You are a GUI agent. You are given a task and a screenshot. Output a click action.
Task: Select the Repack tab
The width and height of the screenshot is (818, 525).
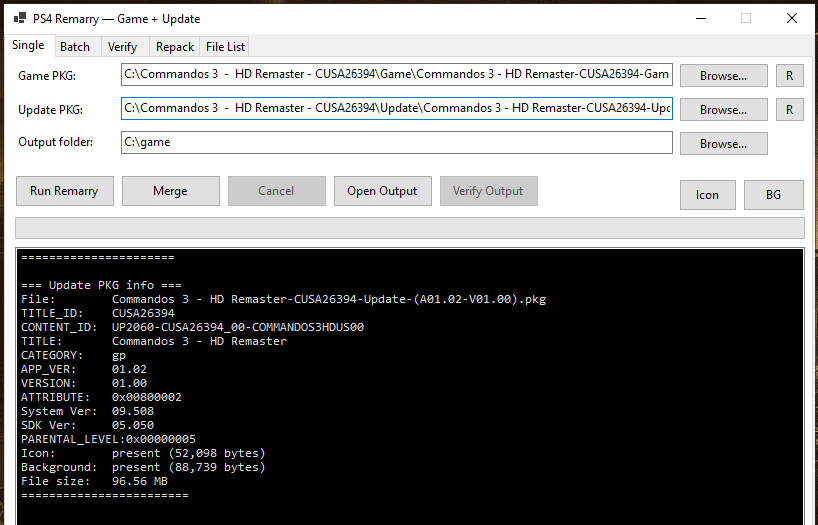[x=175, y=47]
